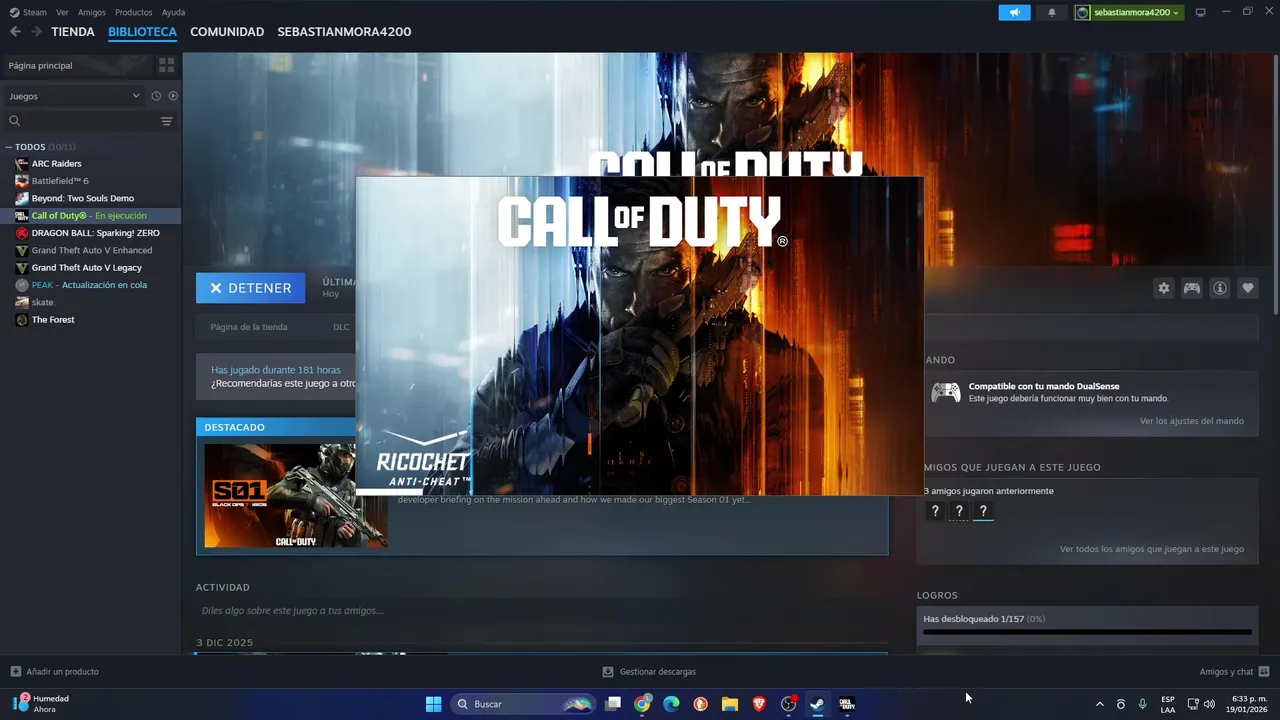Open Página principal of library

76,65
